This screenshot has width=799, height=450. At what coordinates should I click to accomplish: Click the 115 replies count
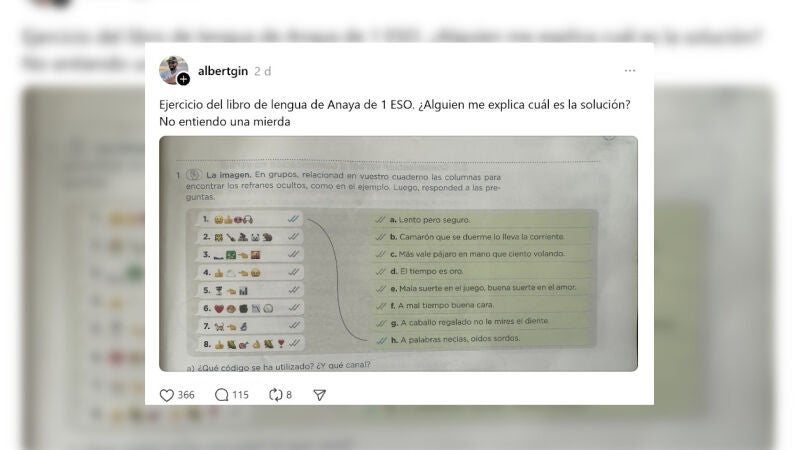coord(241,395)
